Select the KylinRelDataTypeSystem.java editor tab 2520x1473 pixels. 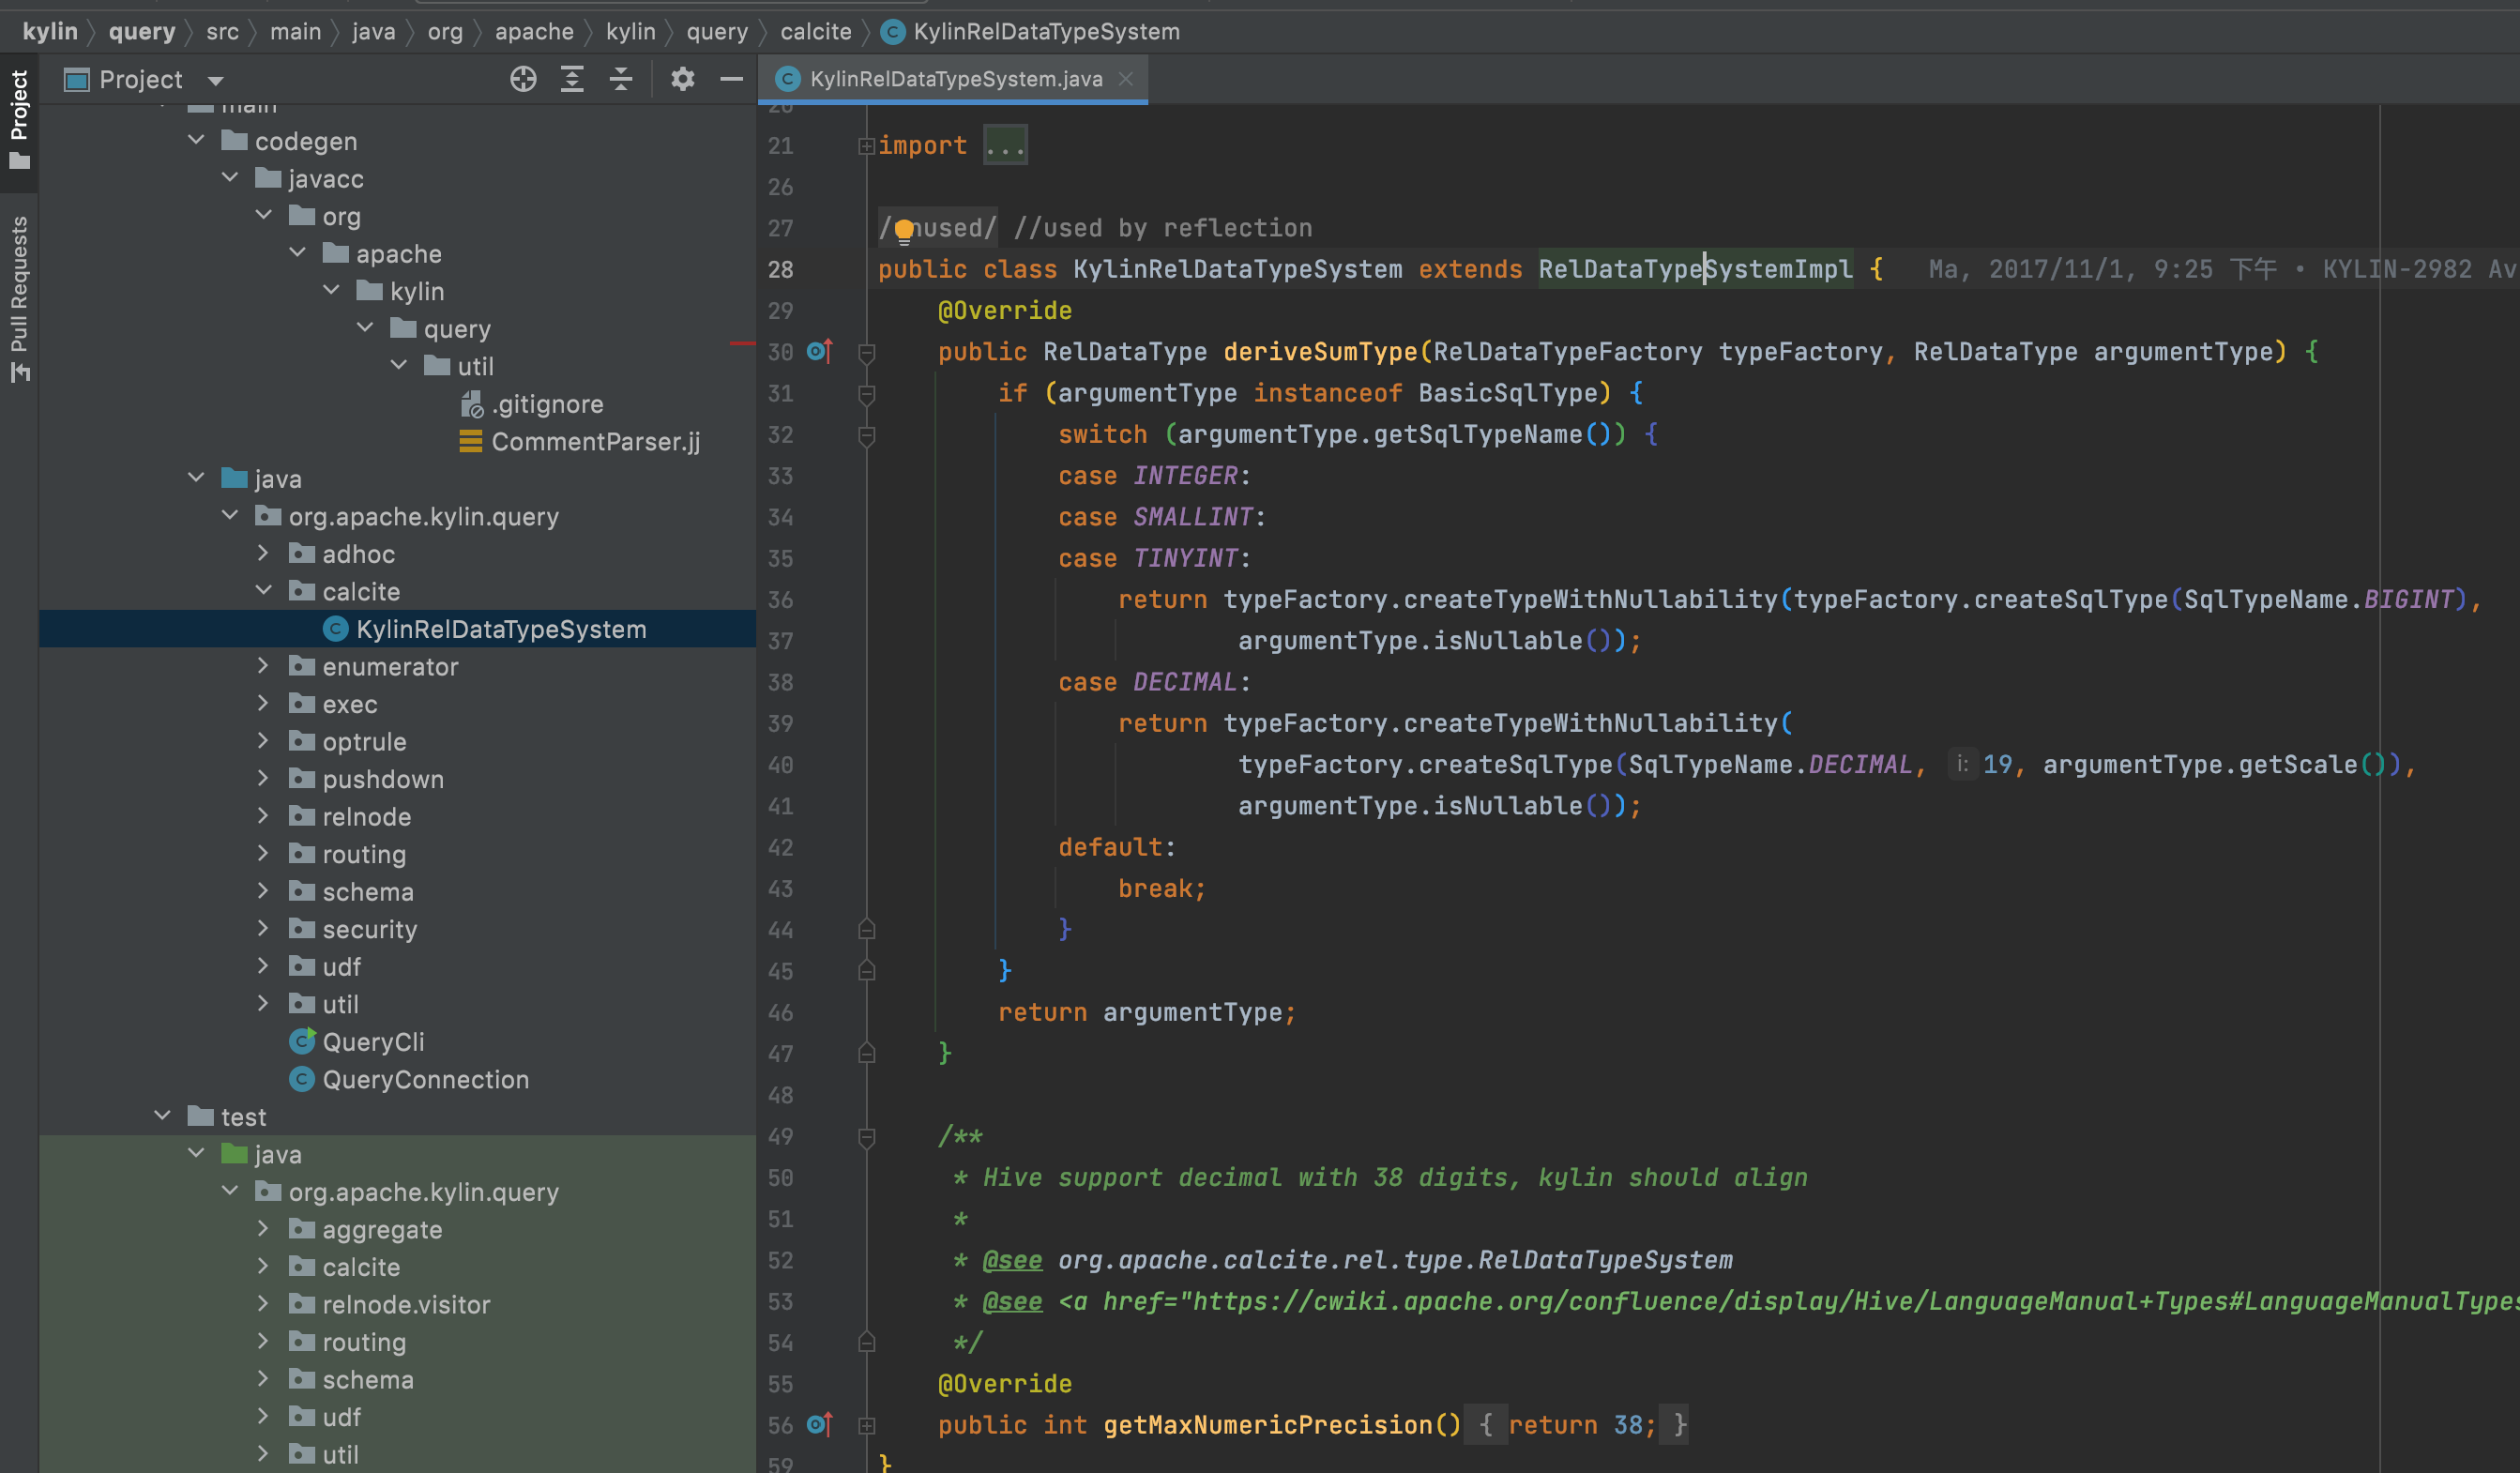955,79
